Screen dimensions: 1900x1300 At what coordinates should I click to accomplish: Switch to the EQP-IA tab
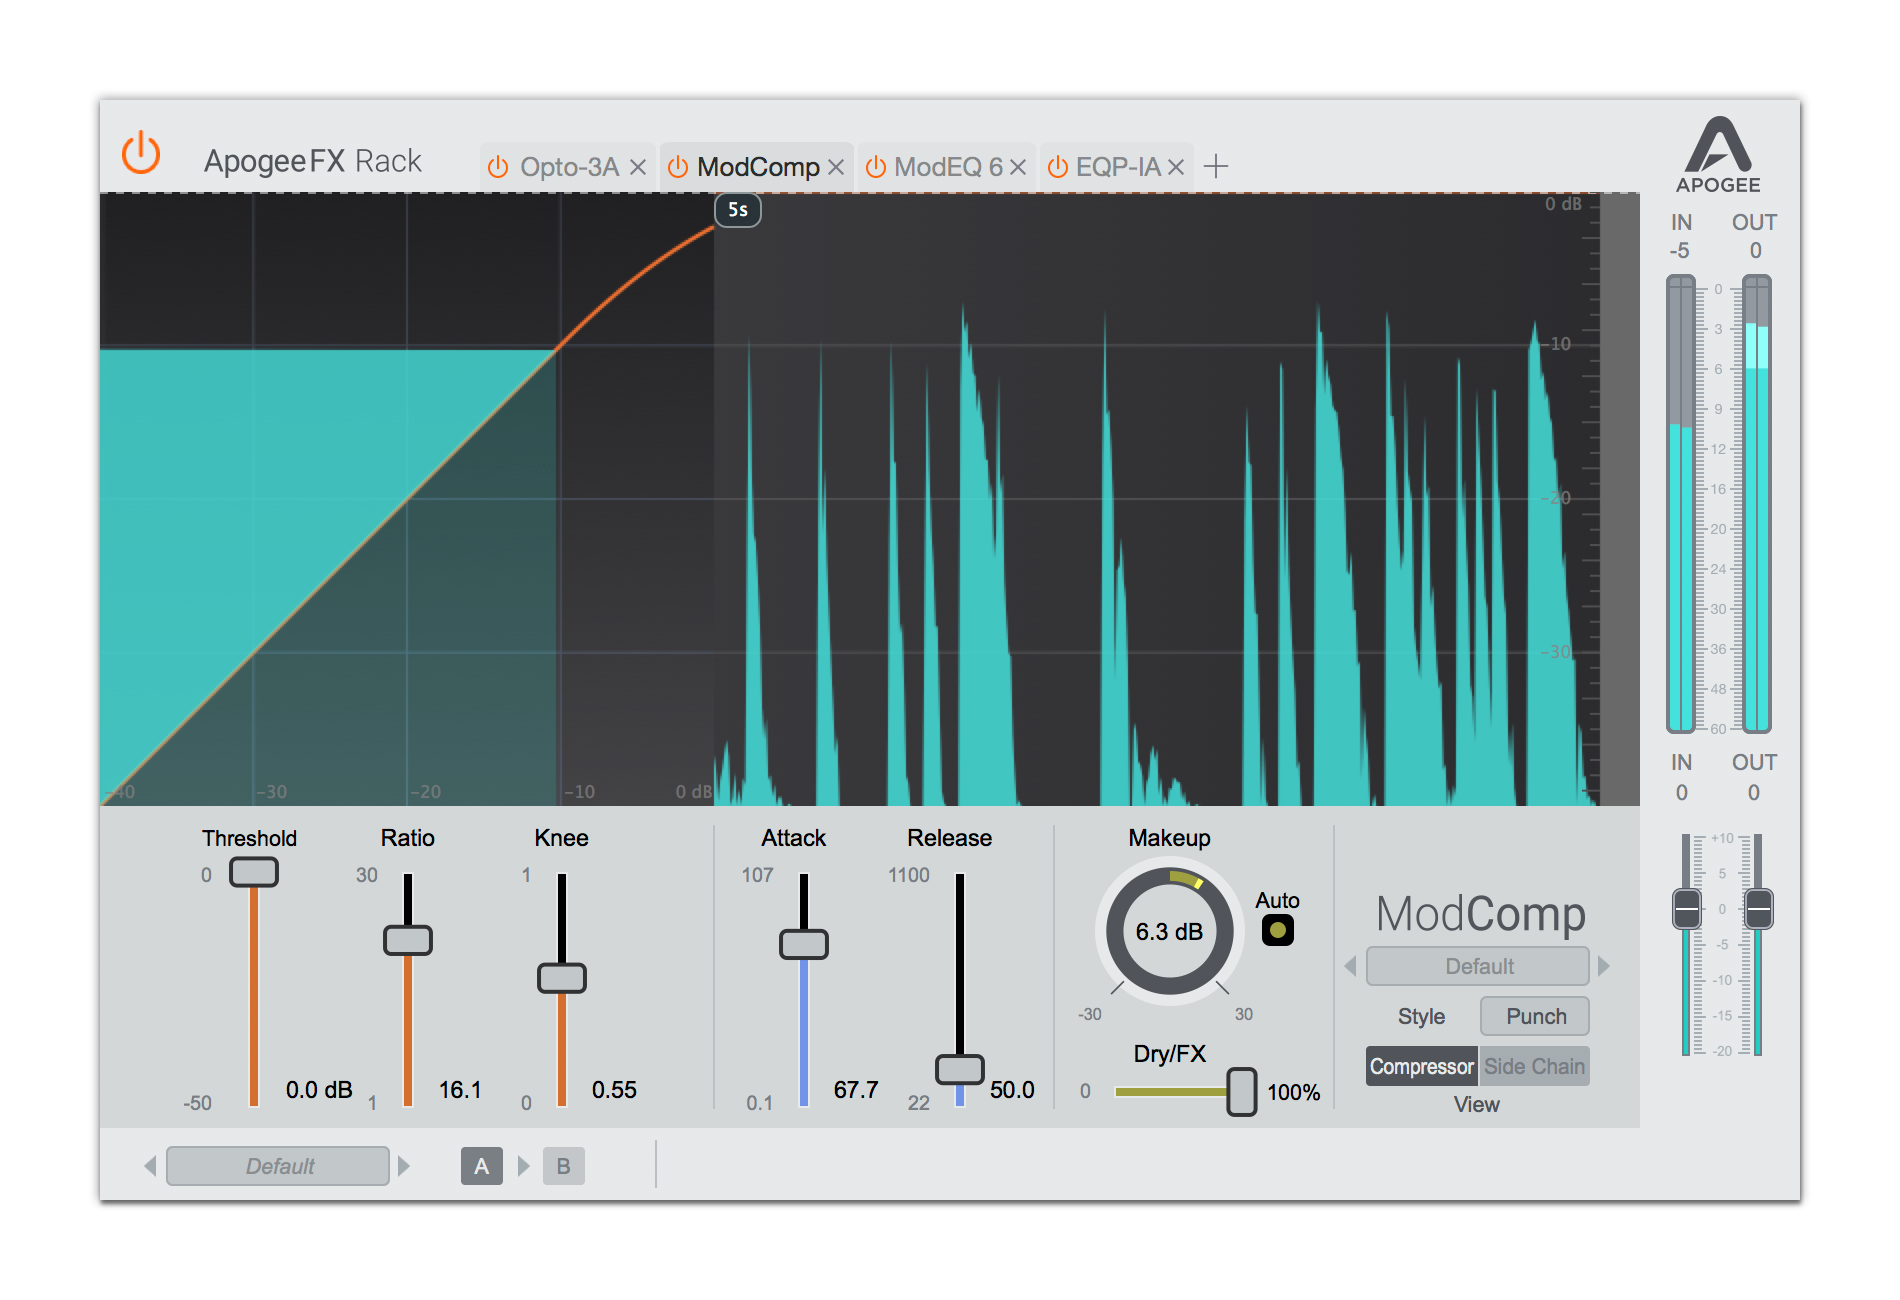click(x=1122, y=167)
